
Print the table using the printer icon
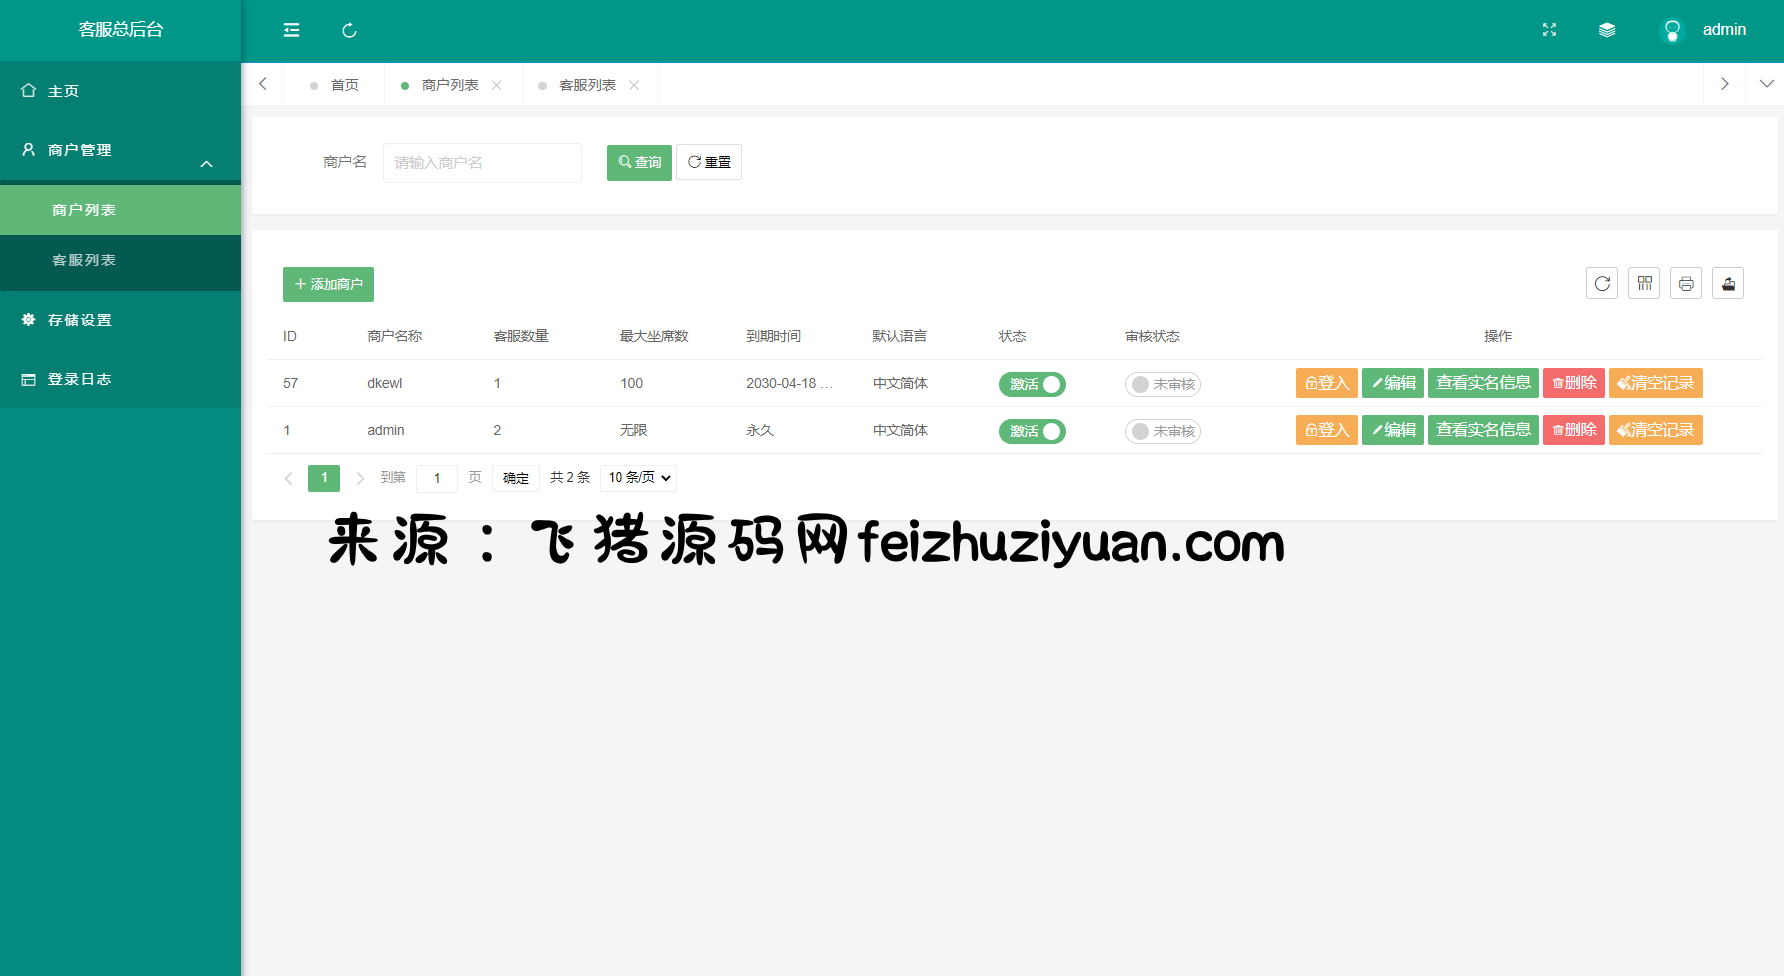pyautogui.click(x=1686, y=284)
